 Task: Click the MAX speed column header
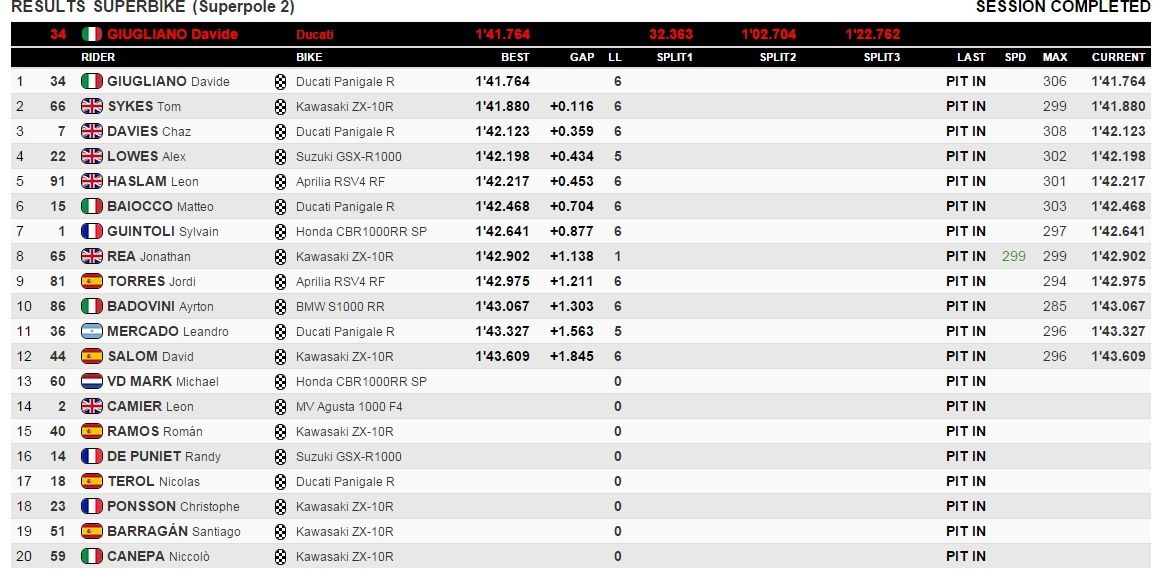tap(1055, 57)
